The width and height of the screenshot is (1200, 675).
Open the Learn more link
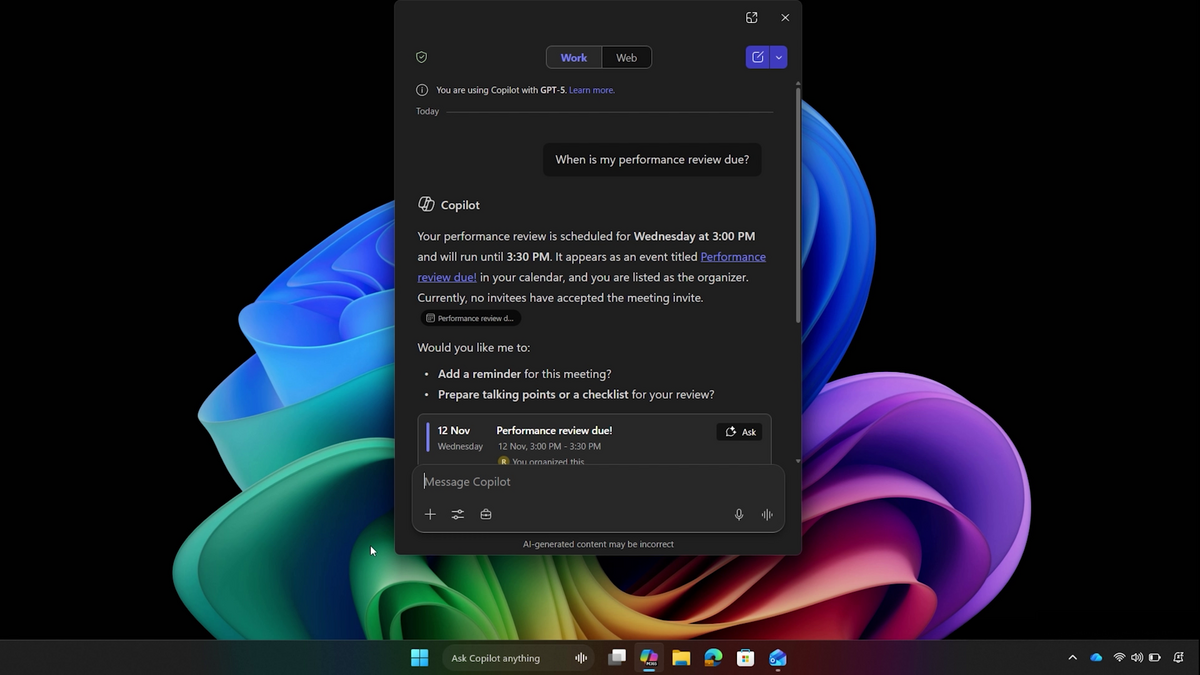(591, 90)
